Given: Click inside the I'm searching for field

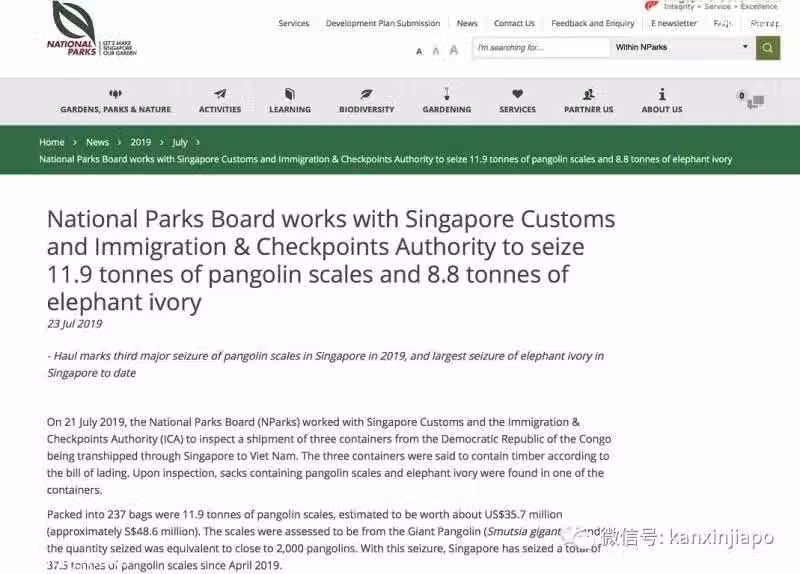Looking at the screenshot, I should pos(541,48).
